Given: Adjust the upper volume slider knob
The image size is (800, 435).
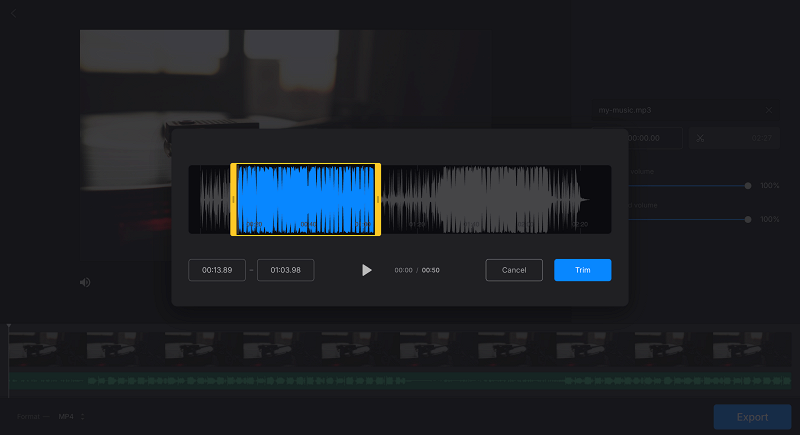Looking at the screenshot, I should click(x=748, y=186).
